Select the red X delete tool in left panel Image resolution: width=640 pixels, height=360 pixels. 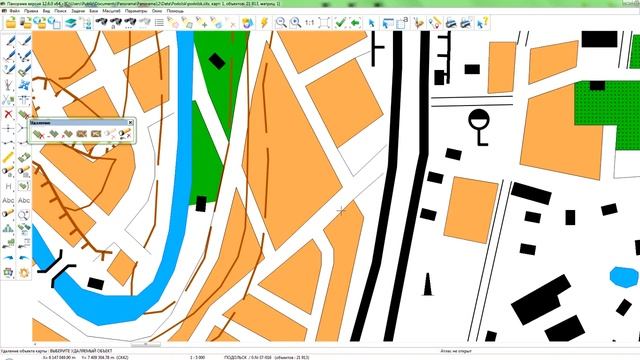(x=8, y=114)
